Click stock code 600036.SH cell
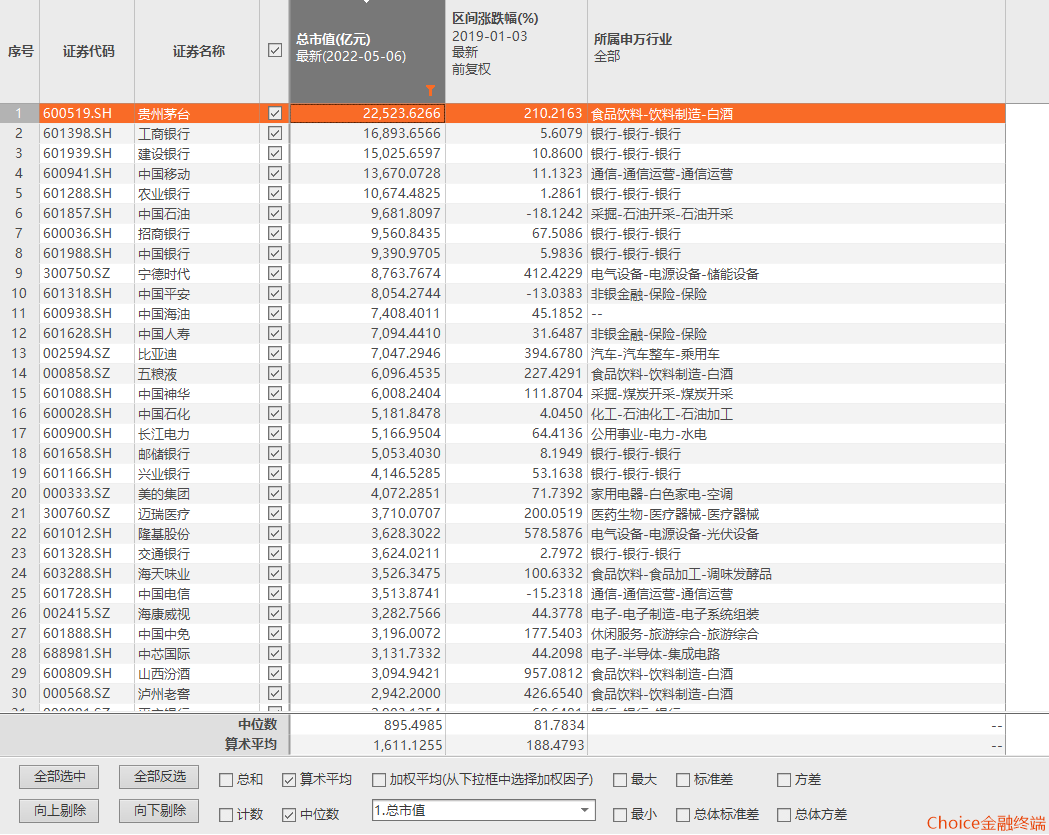This screenshot has height=835, width=1049. [x=78, y=234]
